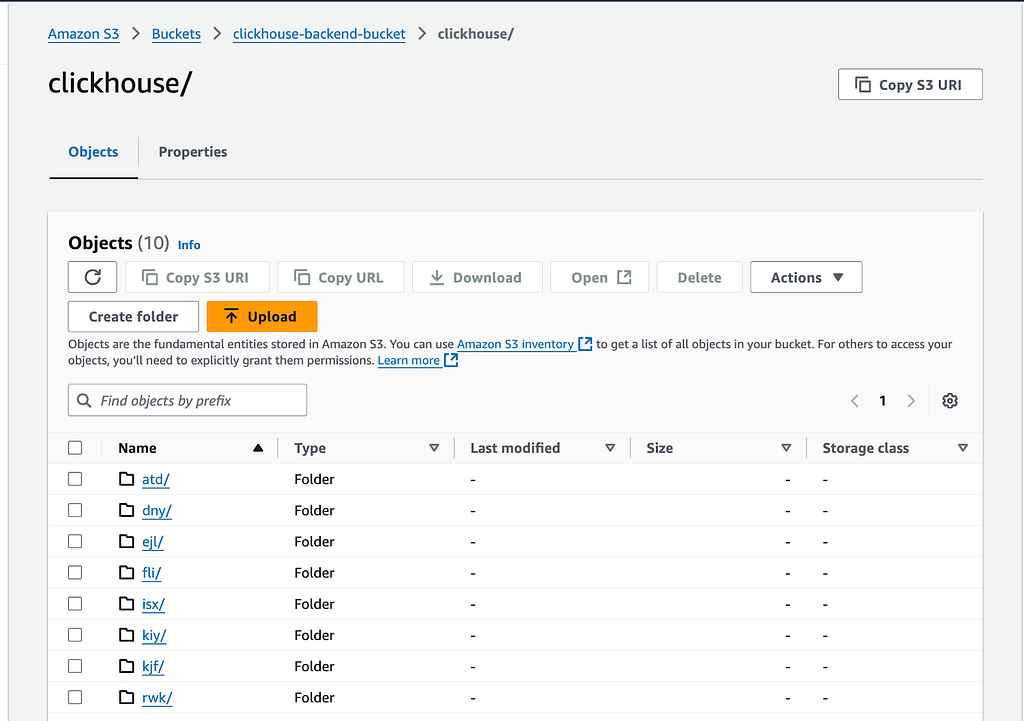Click the Copy URL button
The image size is (1024, 721).
[341, 277]
